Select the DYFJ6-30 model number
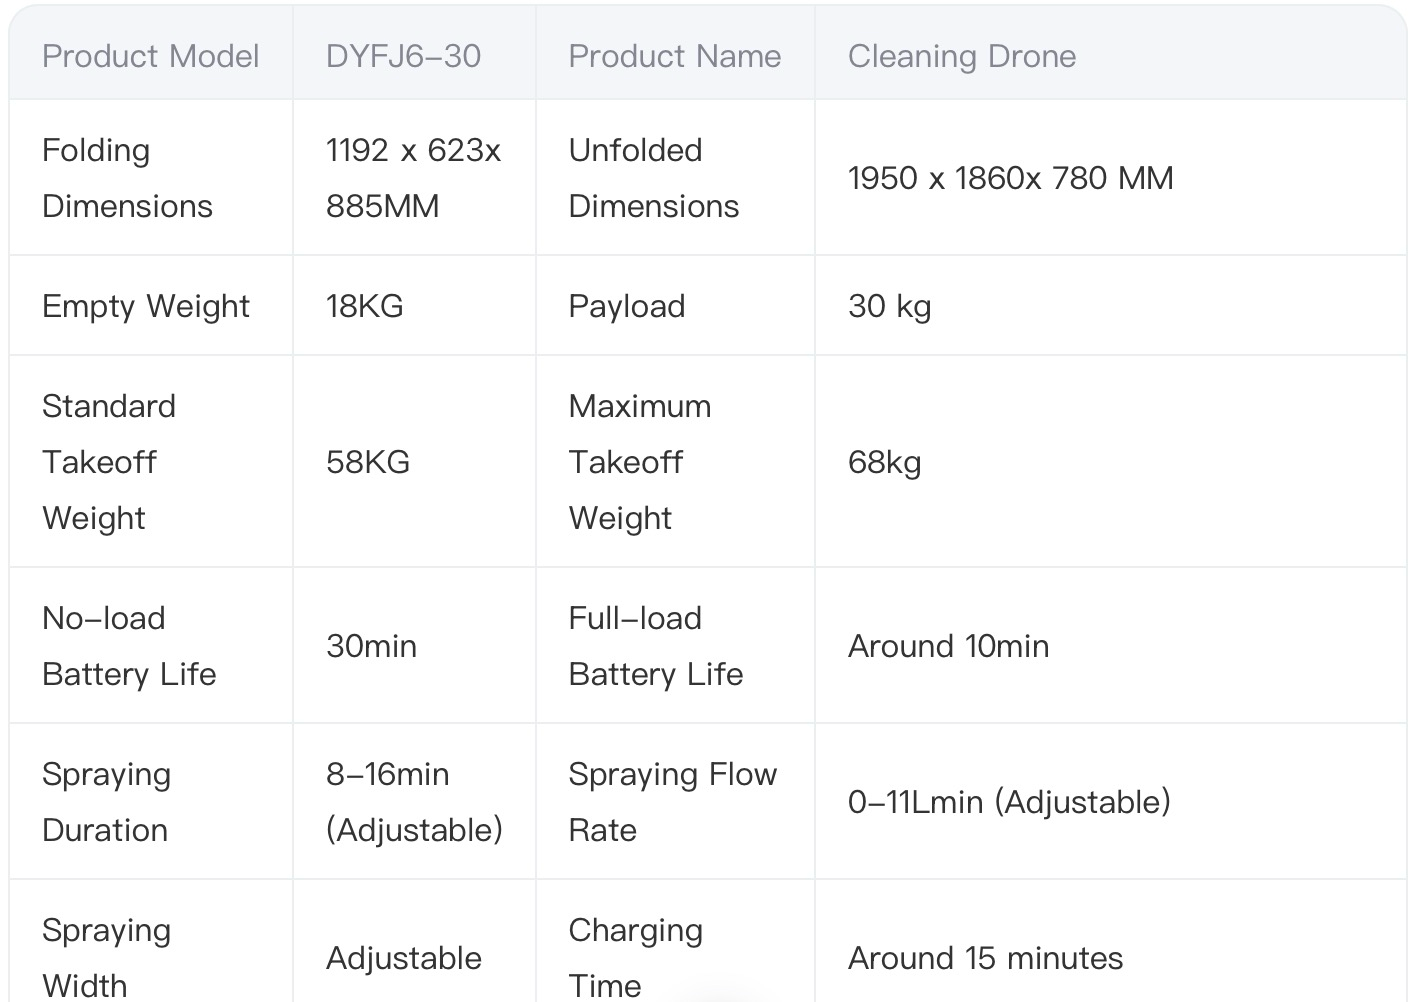The width and height of the screenshot is (1418, 1002). (403, 56)
